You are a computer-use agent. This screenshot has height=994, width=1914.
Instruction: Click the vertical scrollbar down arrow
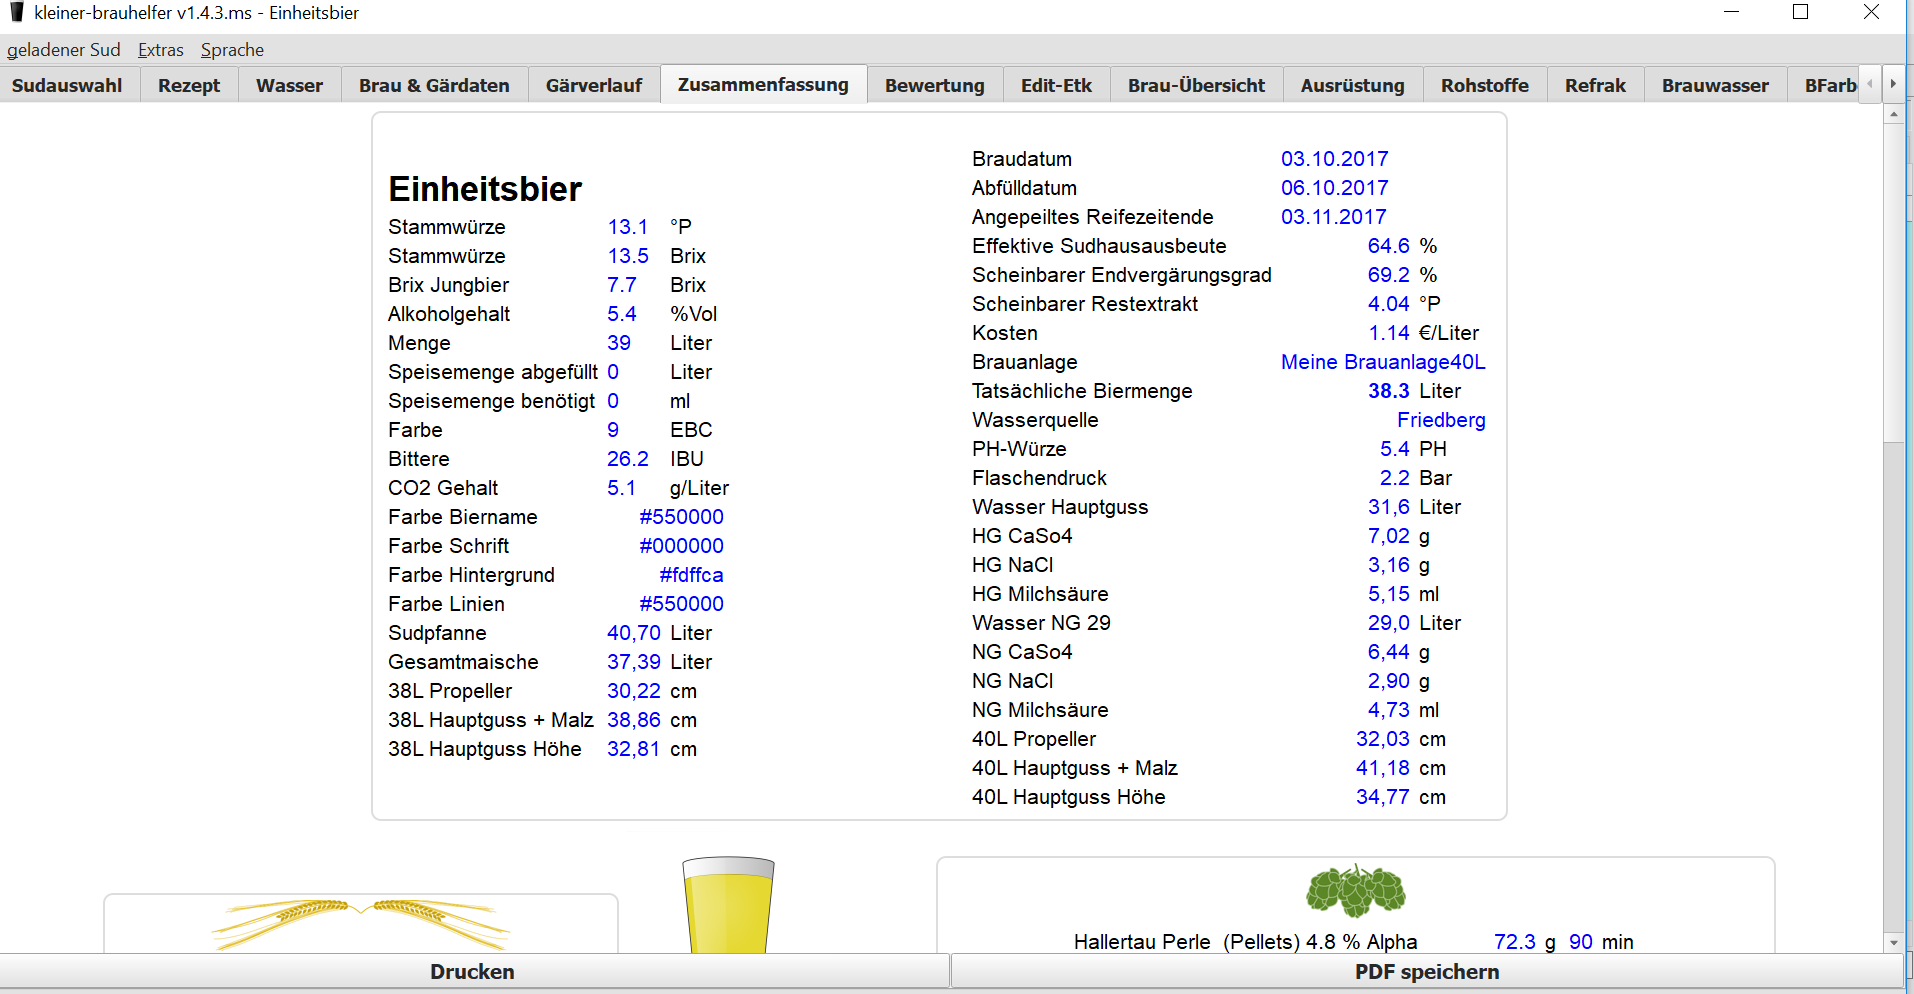(1893, 942)
